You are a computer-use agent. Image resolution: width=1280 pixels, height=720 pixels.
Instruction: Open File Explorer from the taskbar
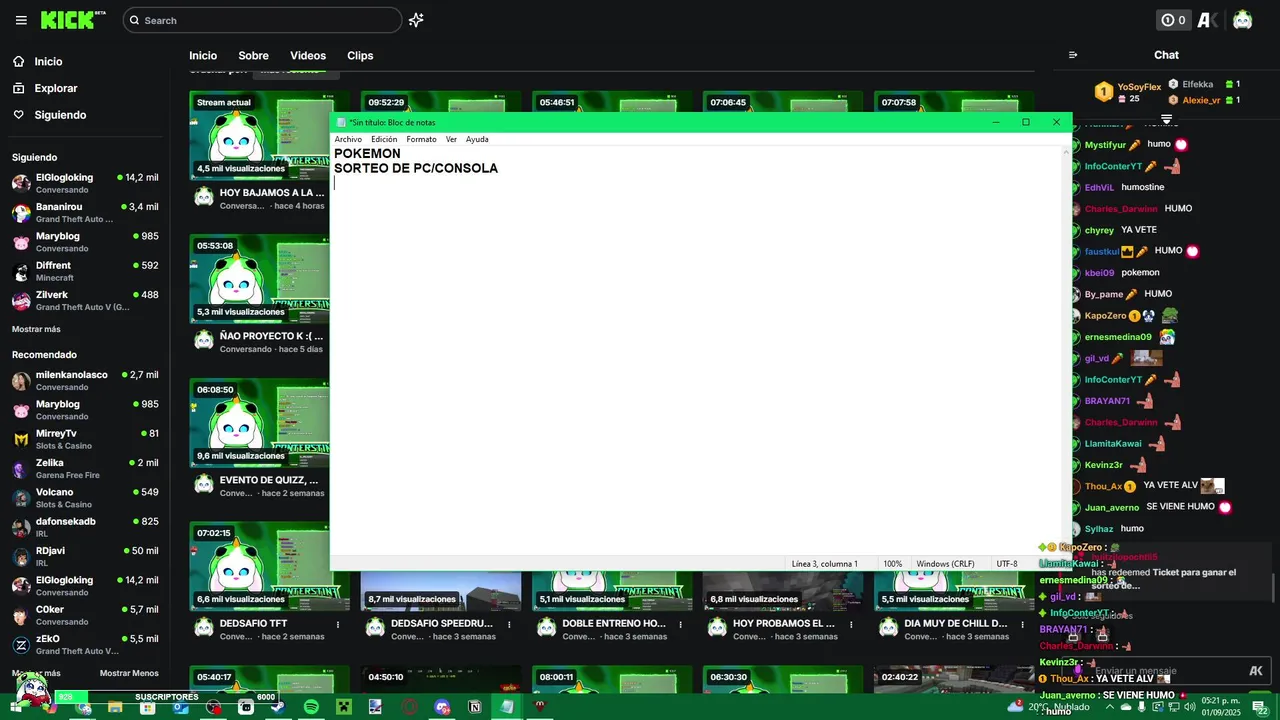pyautogui.click(x=115, y=707)
